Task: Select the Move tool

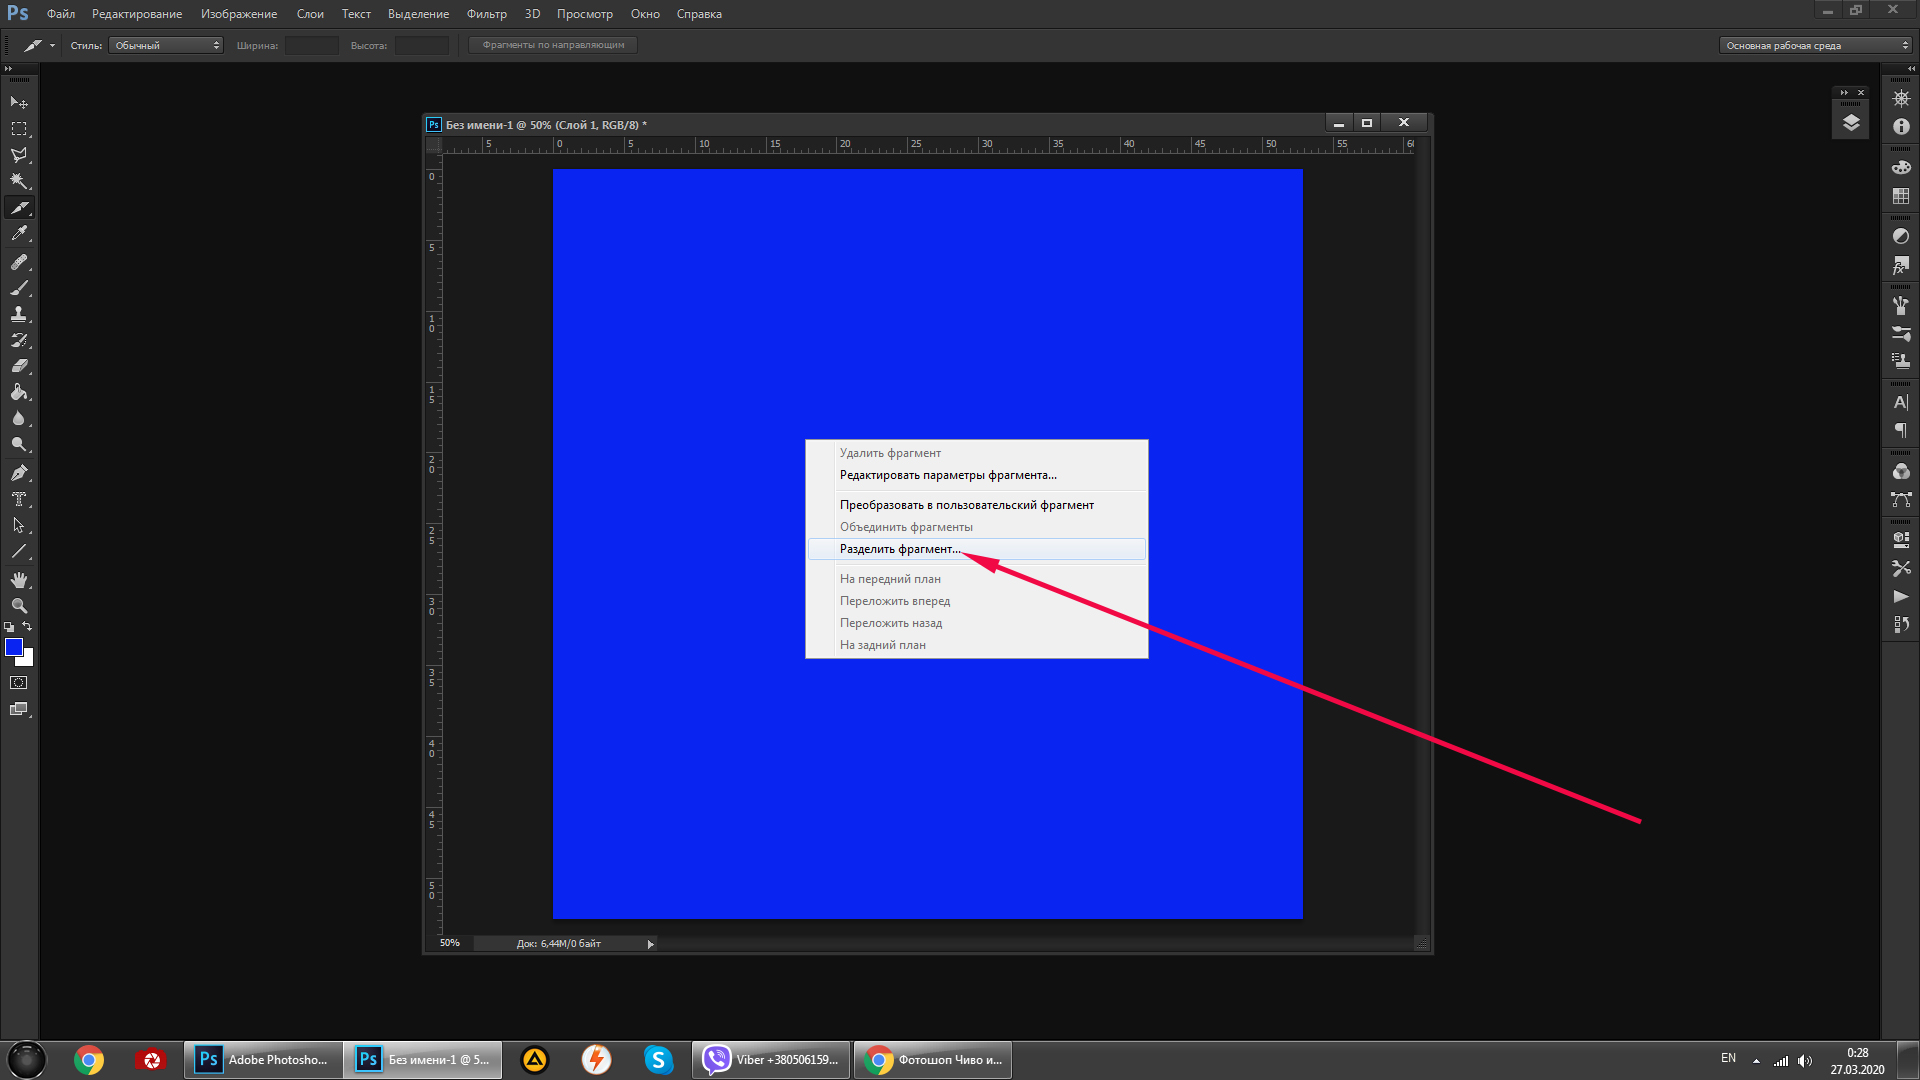Action: (x=19, y=103)
